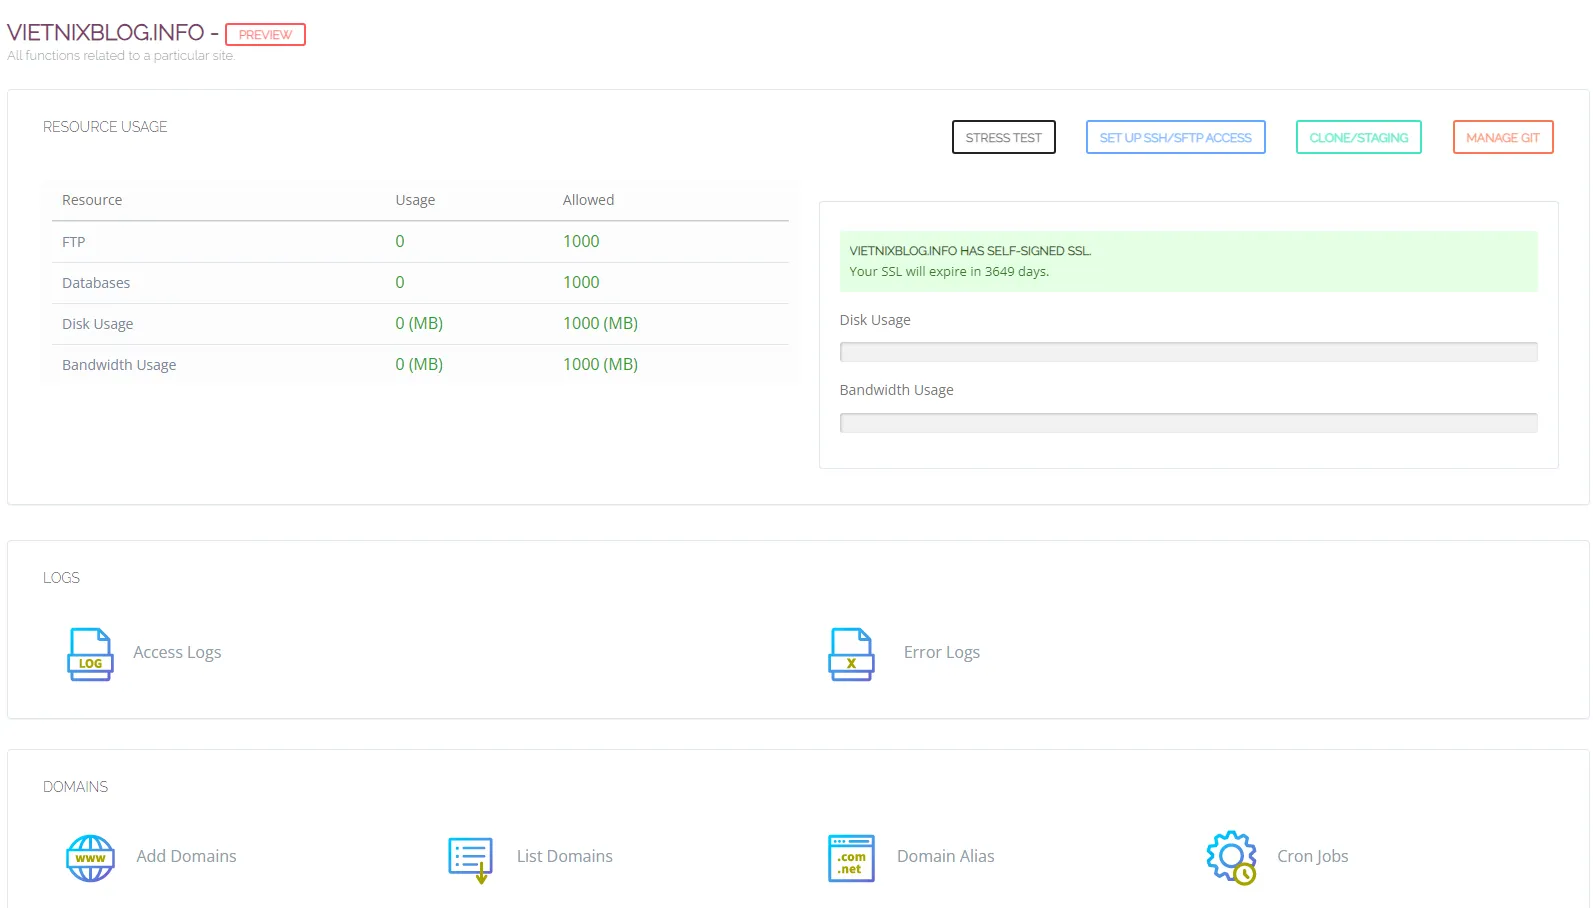The image size is (1593, 908).
Task: Click the Allowed column header
Action: (x=588, y=200)
